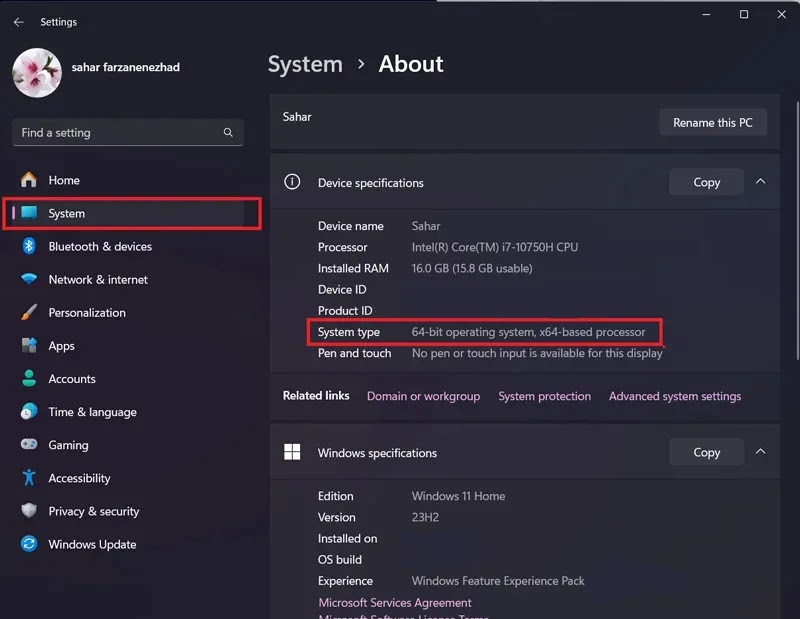The width and height of the screenshot is (800, 619).
Task: Open the System protection link
Action: pos(544,396)
